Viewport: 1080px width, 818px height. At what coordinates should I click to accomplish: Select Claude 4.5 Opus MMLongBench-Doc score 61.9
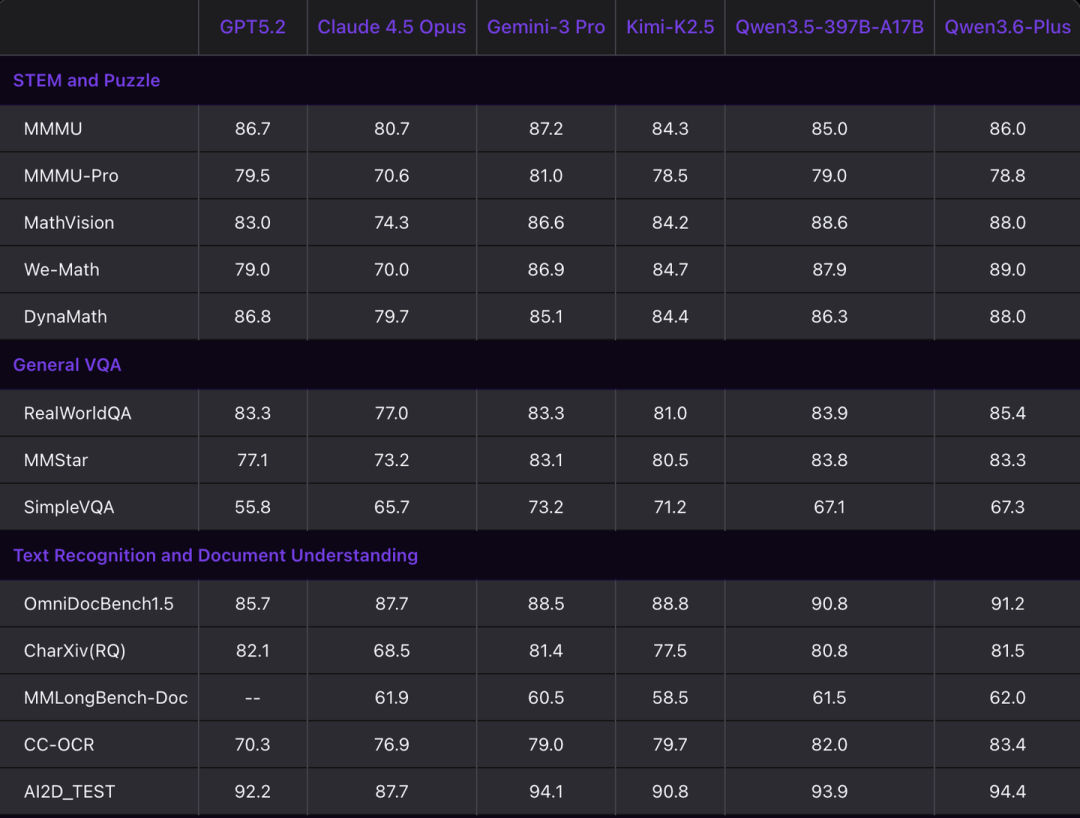(391, 698)
